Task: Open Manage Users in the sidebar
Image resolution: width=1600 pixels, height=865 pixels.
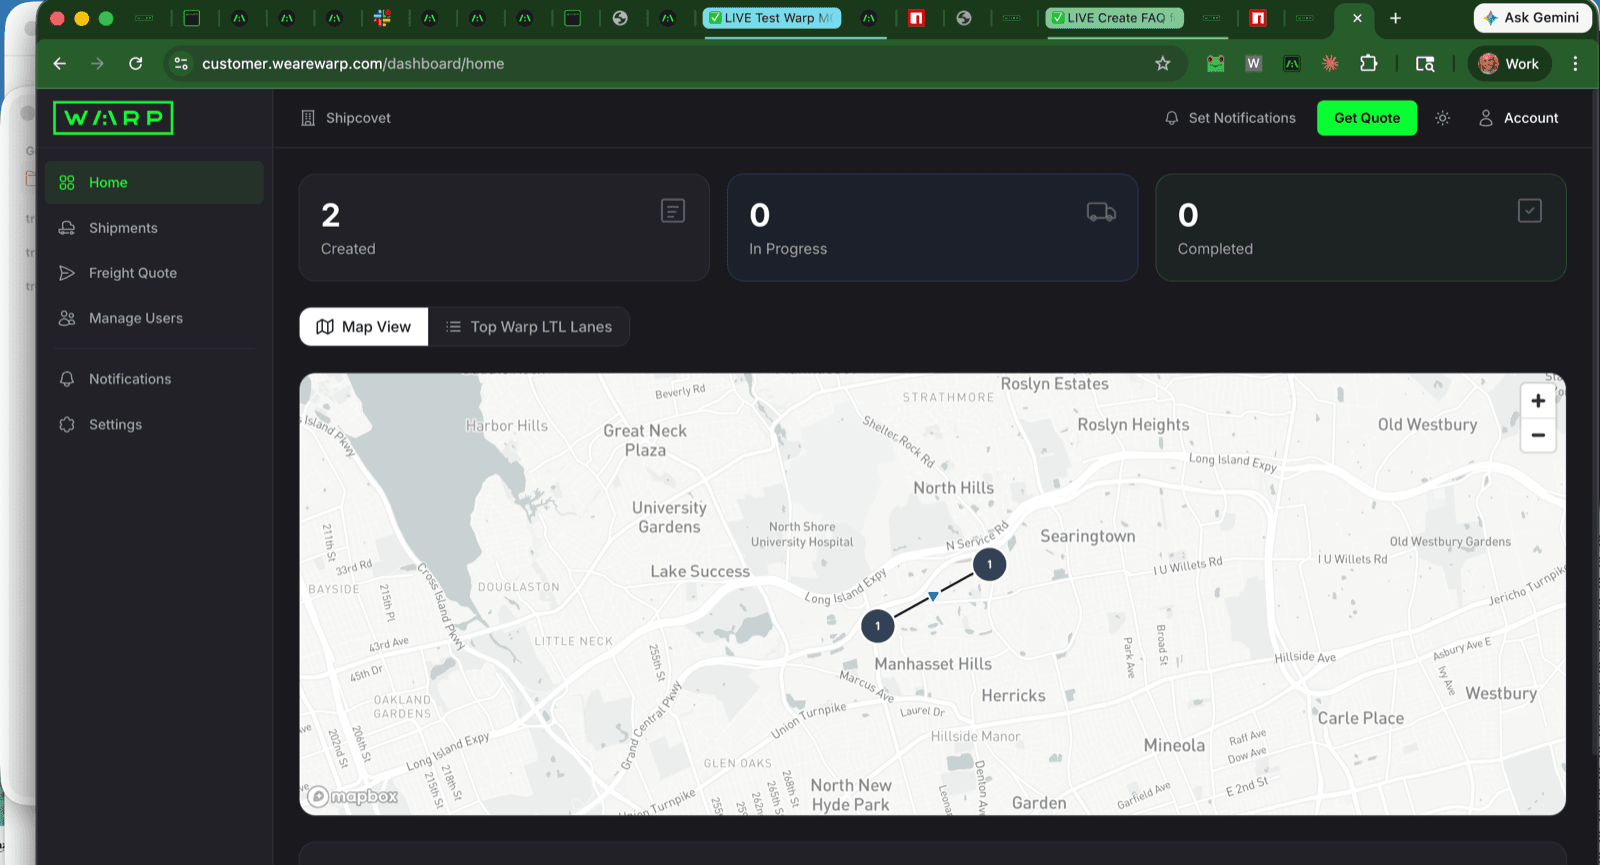Action: 154,318
